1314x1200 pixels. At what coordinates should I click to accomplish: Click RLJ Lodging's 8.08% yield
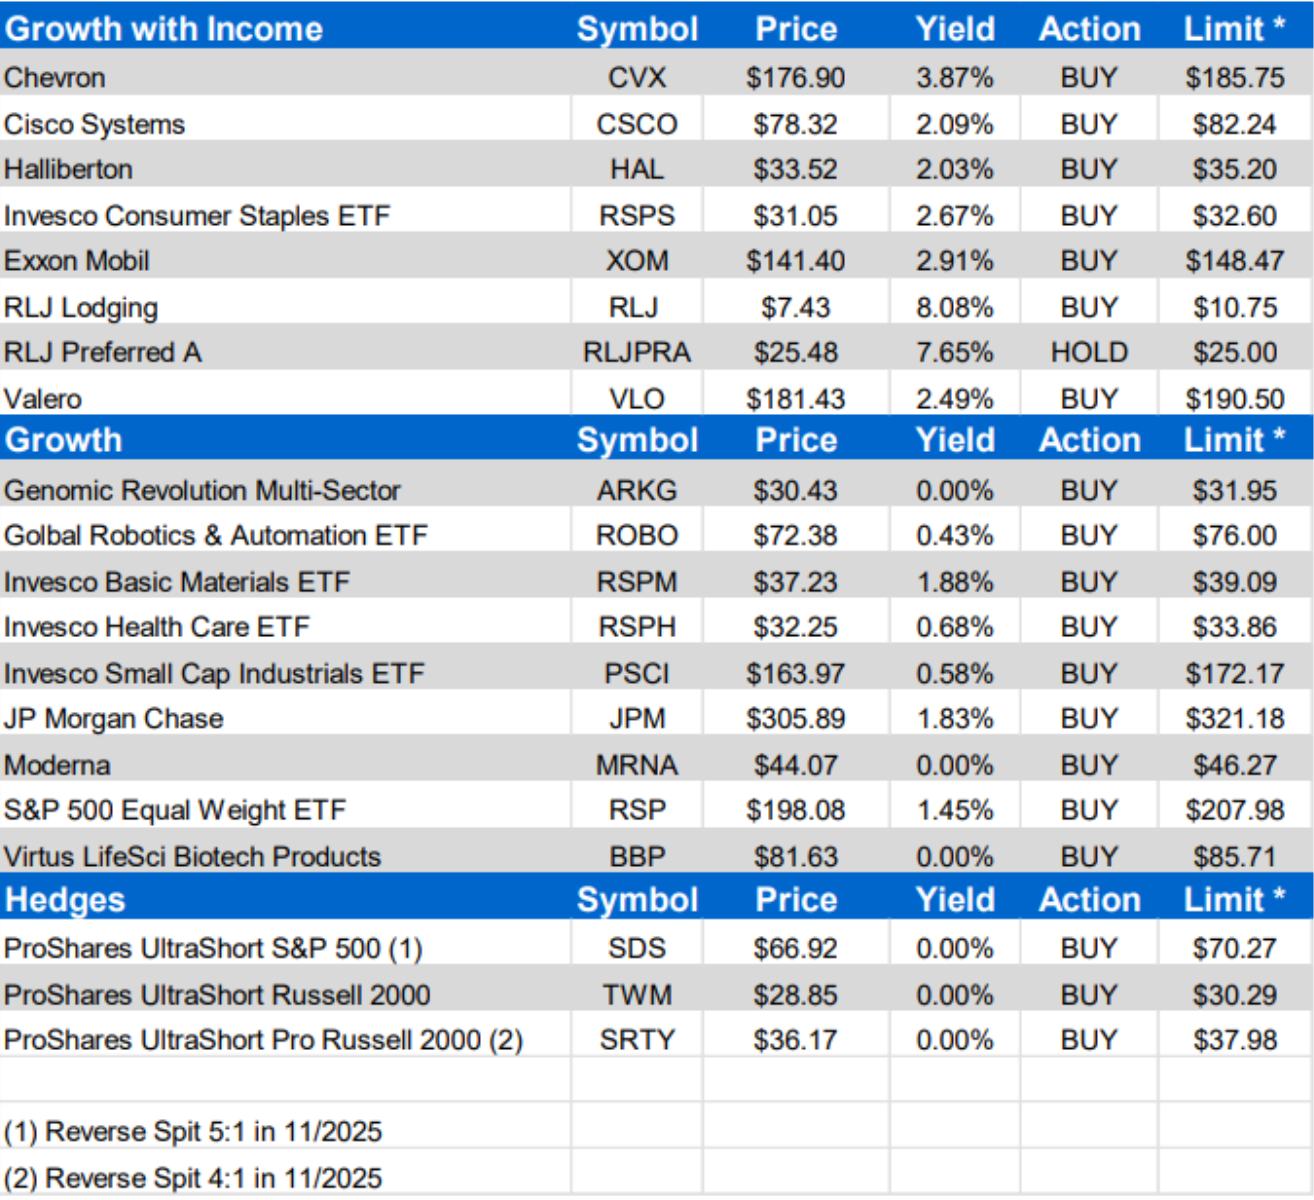coord(954,307)
